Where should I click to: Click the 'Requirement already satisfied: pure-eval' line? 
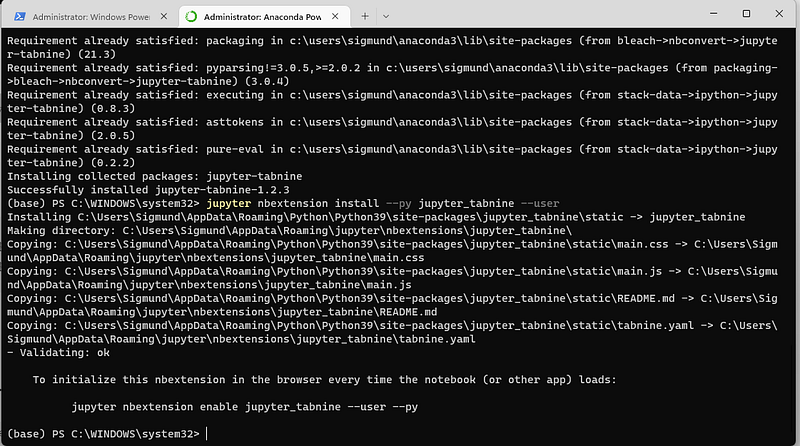click(x=392, y=156)
